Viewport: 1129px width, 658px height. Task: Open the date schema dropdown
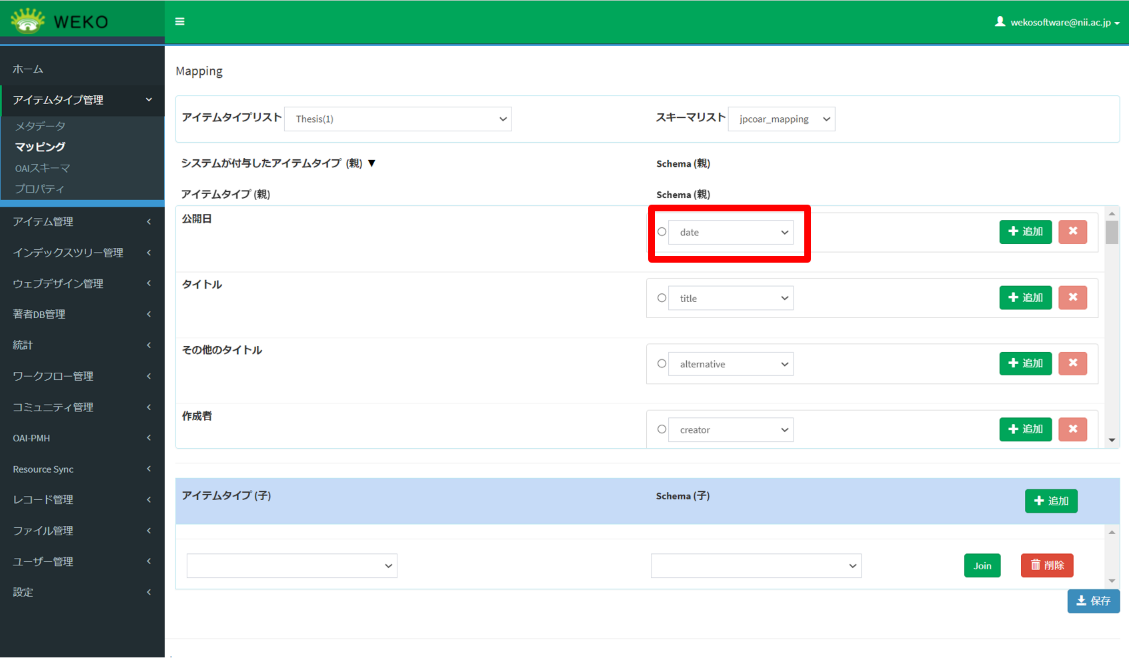pos(731,232)
